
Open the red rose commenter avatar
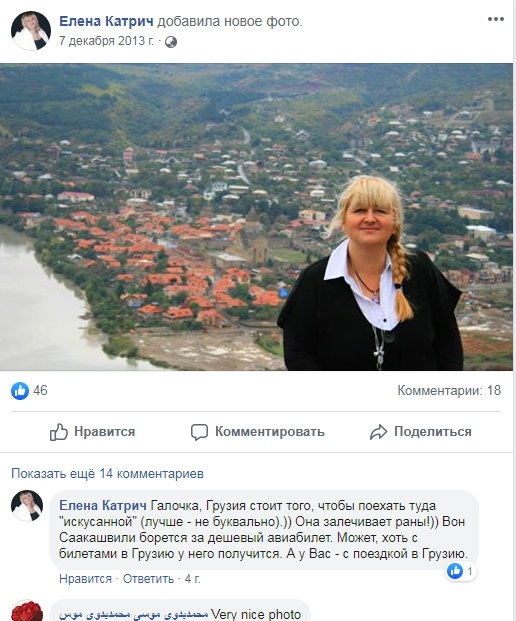tap(27, 611)
